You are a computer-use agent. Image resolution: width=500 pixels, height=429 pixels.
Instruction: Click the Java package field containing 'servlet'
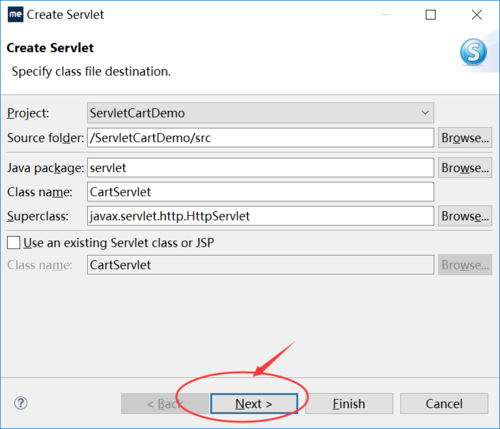point(260,168)
